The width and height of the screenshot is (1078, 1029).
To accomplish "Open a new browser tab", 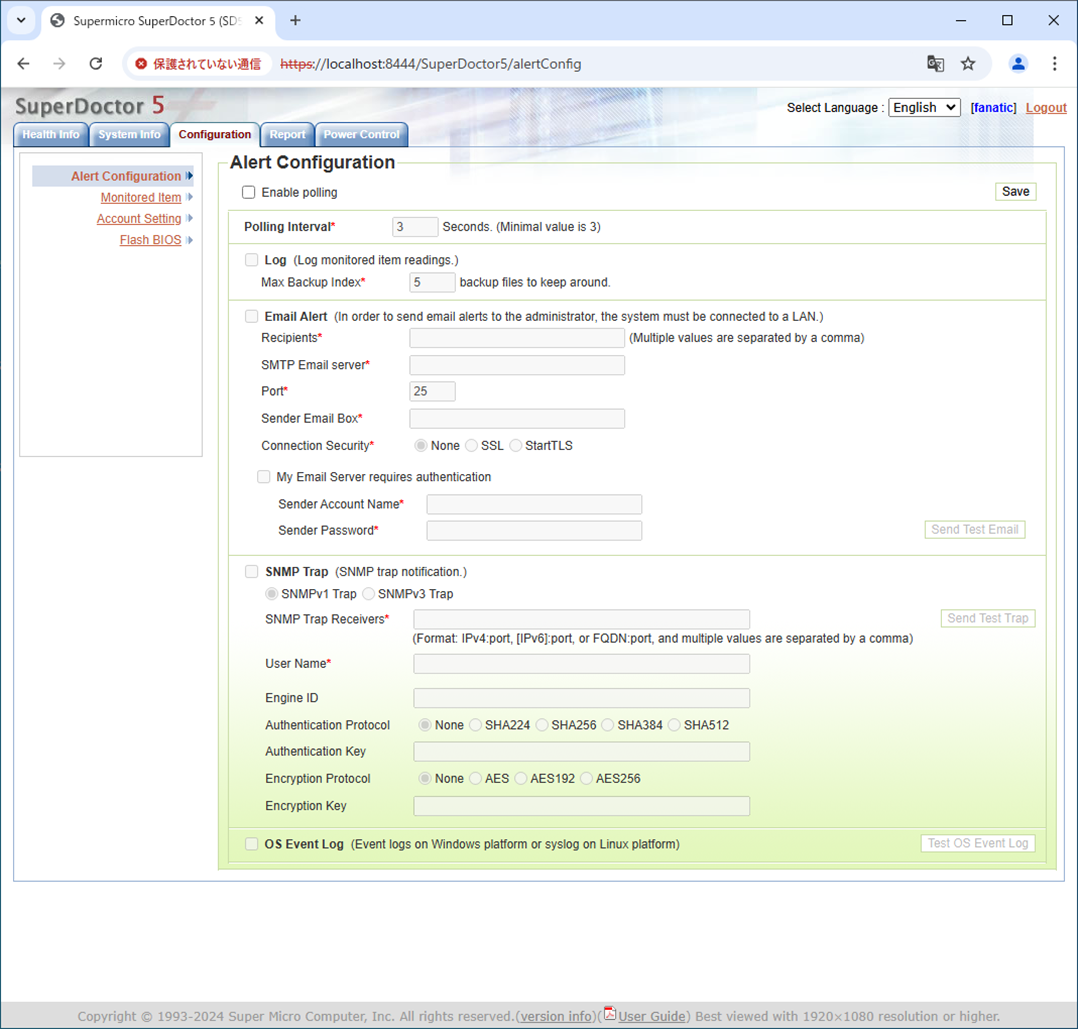I will (296, 20).
